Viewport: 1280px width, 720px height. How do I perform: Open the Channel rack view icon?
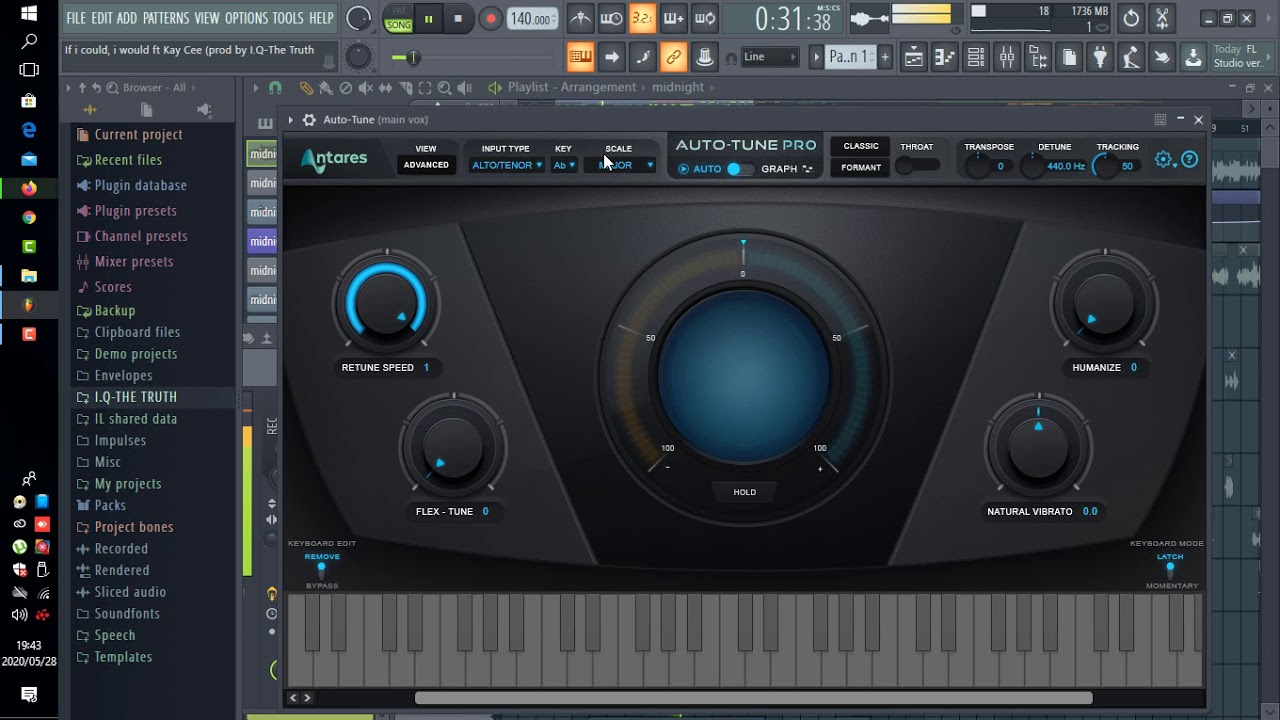click(976, 57)
